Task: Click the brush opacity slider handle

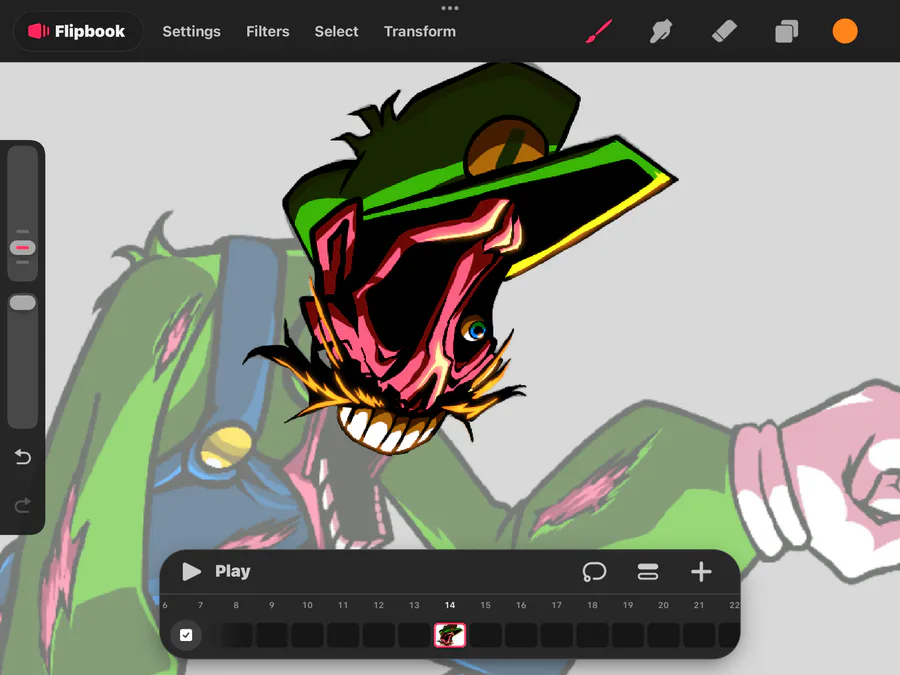Action: (22, 302)
